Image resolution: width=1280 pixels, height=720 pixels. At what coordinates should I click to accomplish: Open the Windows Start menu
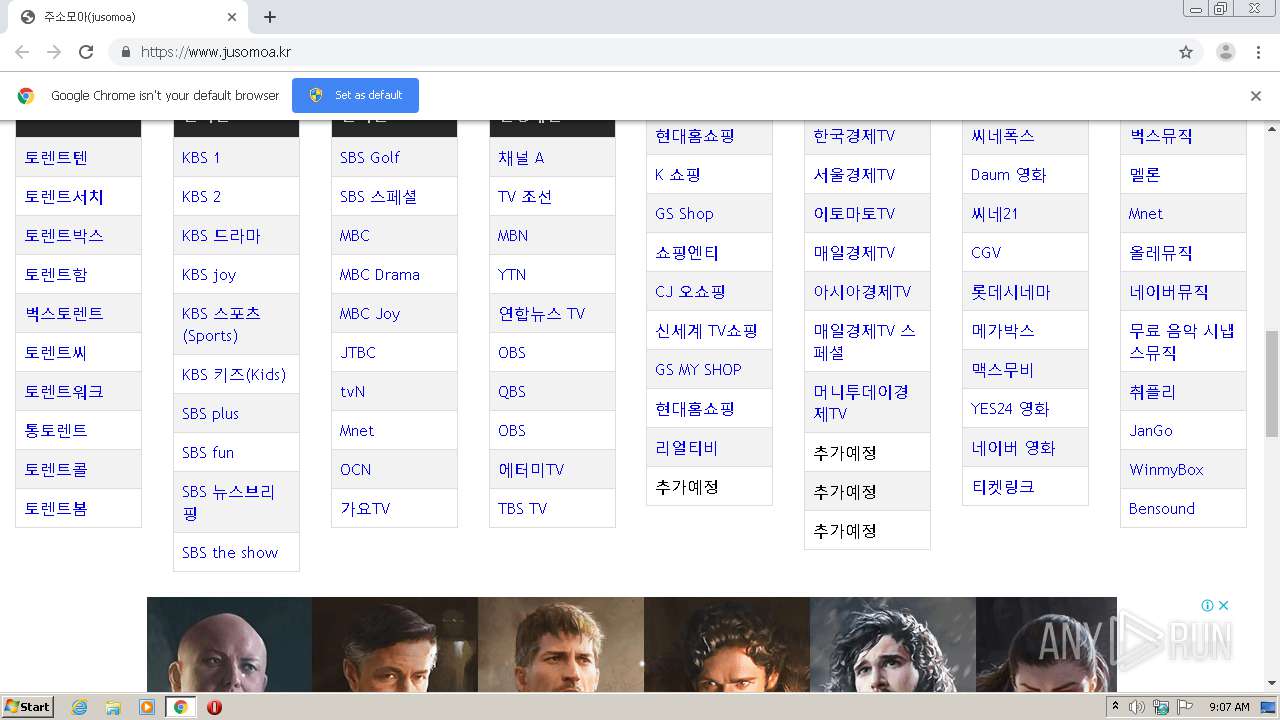click(x=27, y=707)
